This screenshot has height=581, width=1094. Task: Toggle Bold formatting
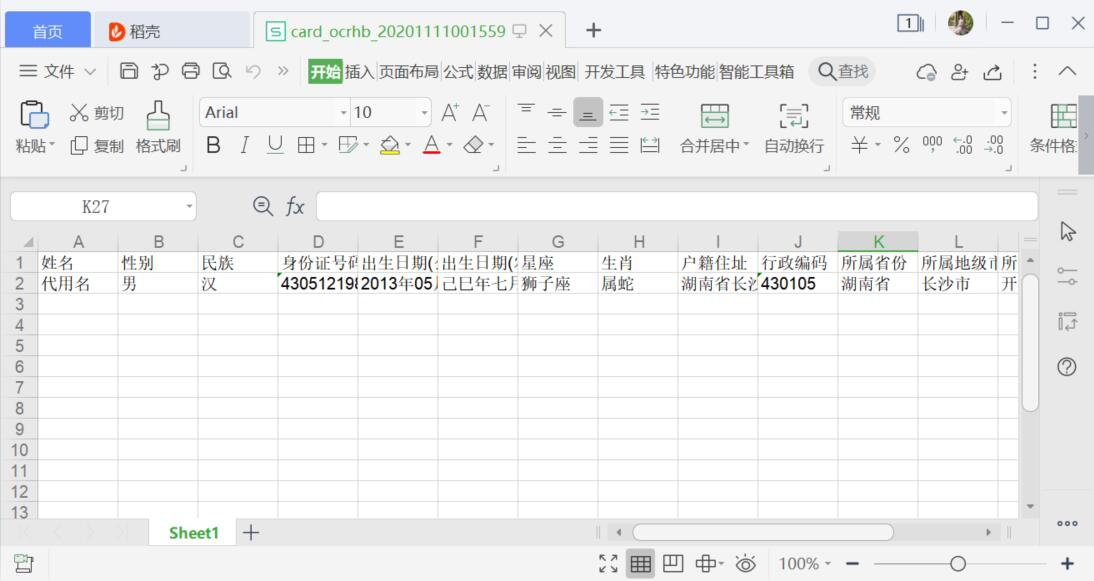[213, 145]
